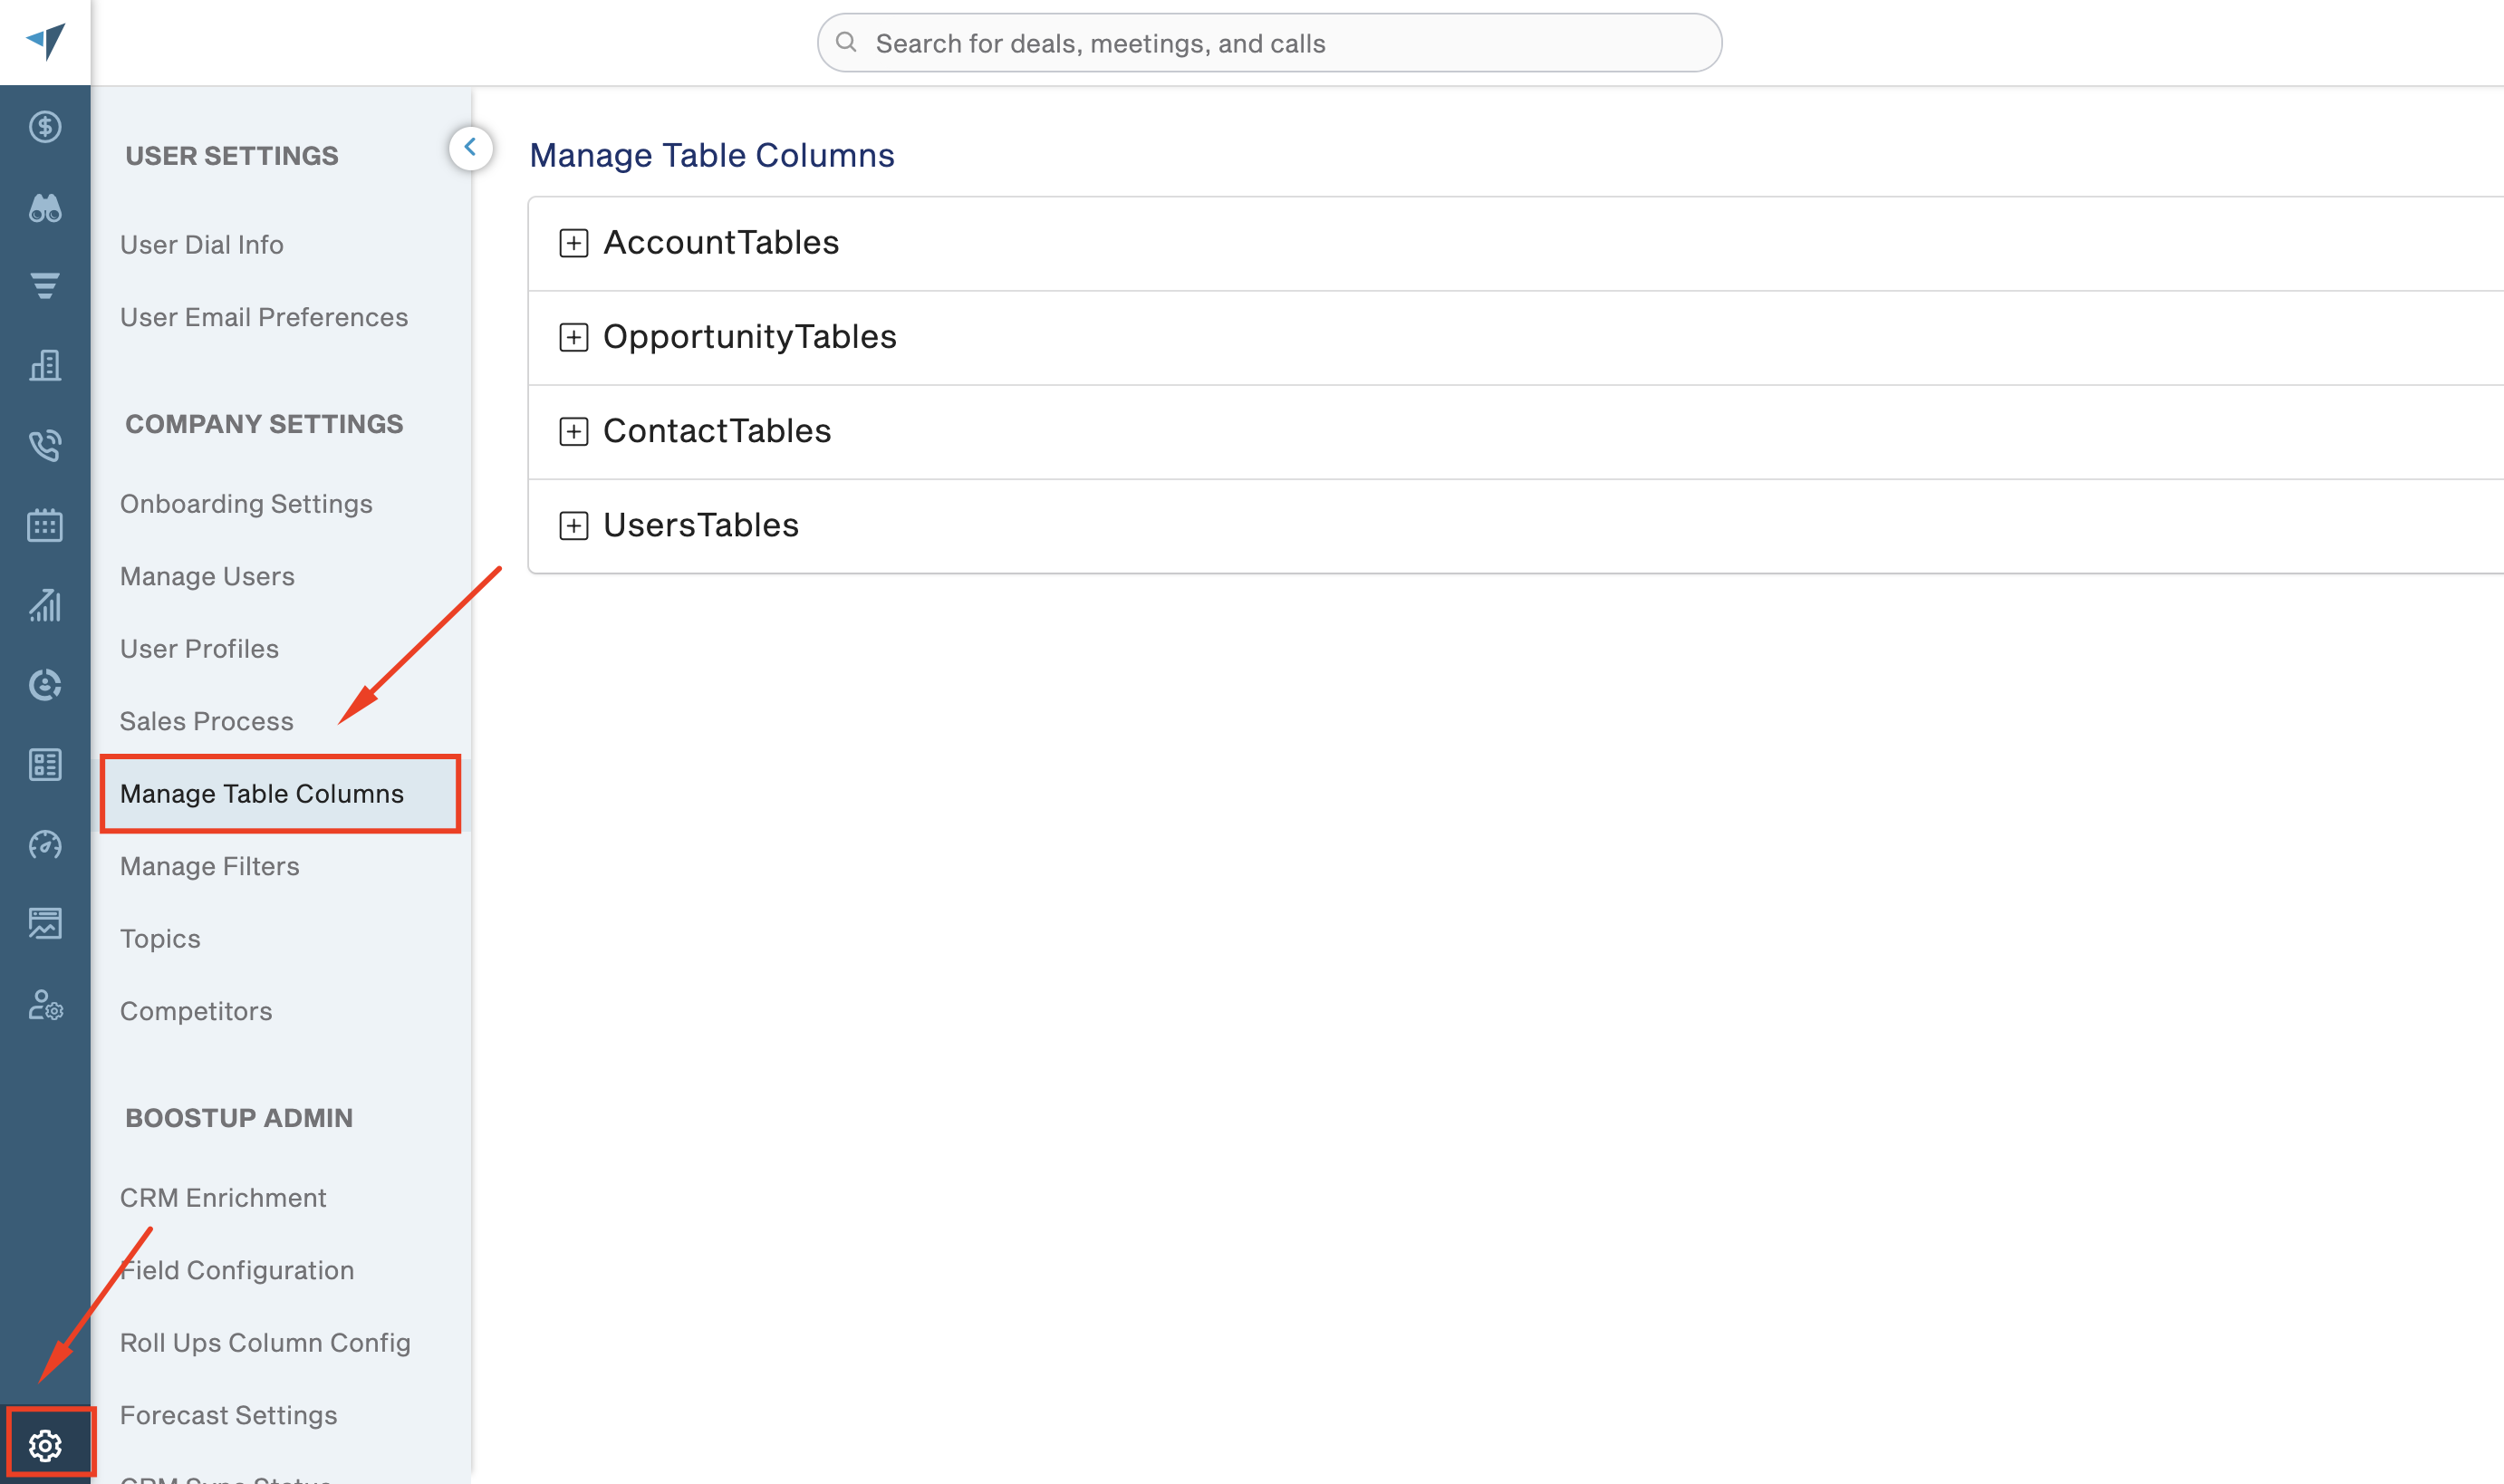2504x1484 pixels.
Task: Collapse the settings sidebar with chevron
Action: pyautogui.click(x=470, y=148)
